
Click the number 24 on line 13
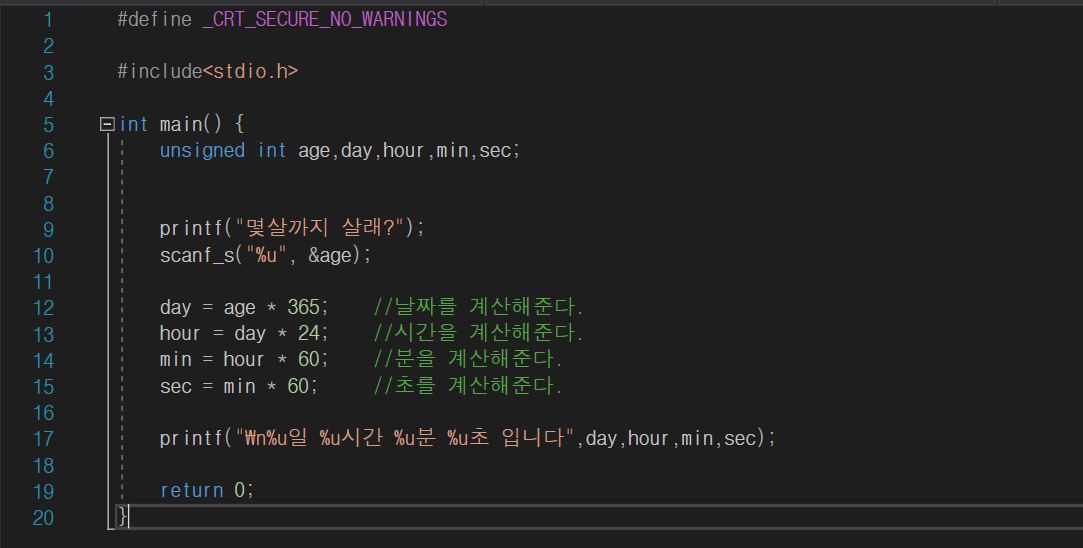[x=309, y=333]
